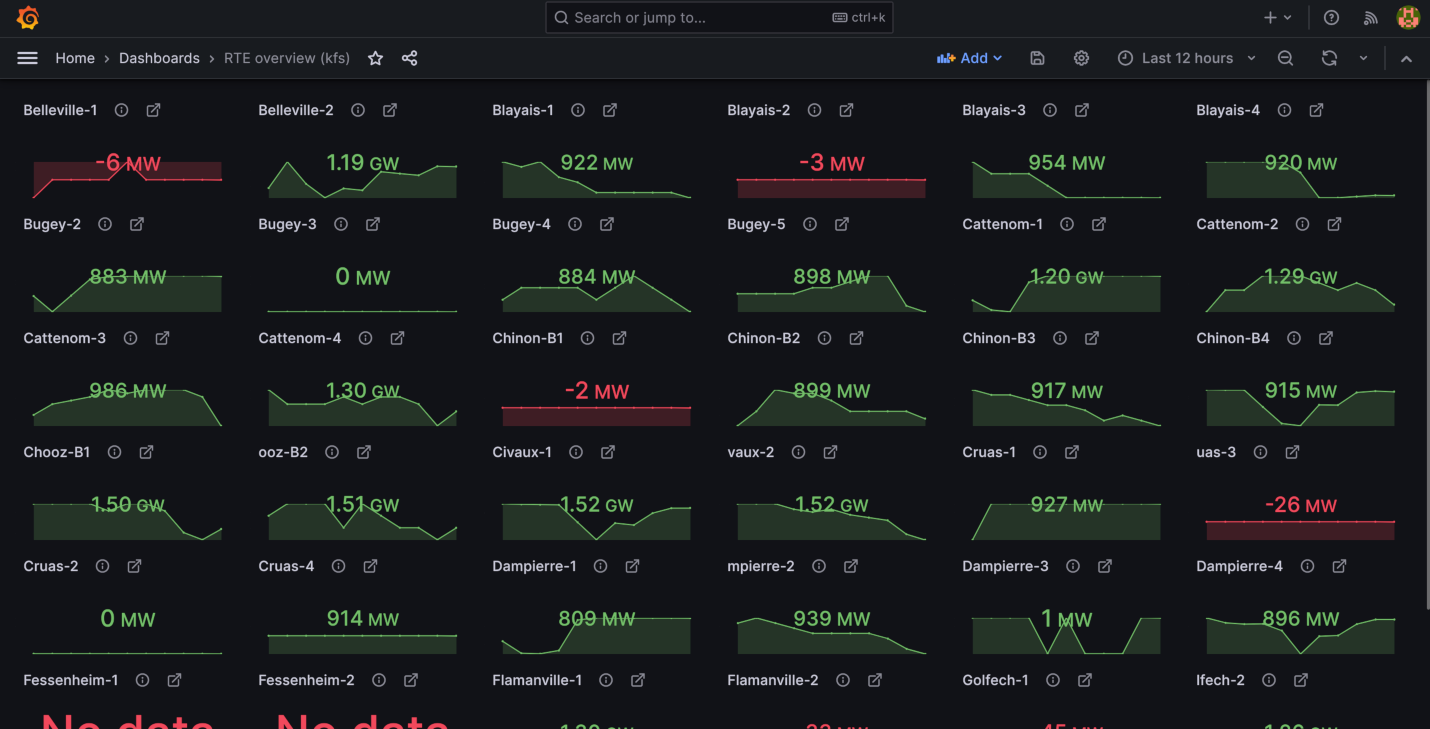Open the share dashboard icon
The width and height of the screenshot is (1430, 729).
tap(409, 58)
